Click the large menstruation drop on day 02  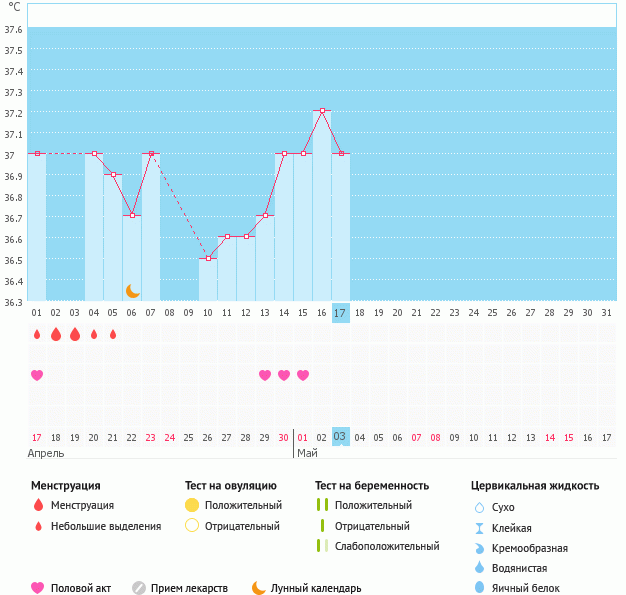pos(56,334)
